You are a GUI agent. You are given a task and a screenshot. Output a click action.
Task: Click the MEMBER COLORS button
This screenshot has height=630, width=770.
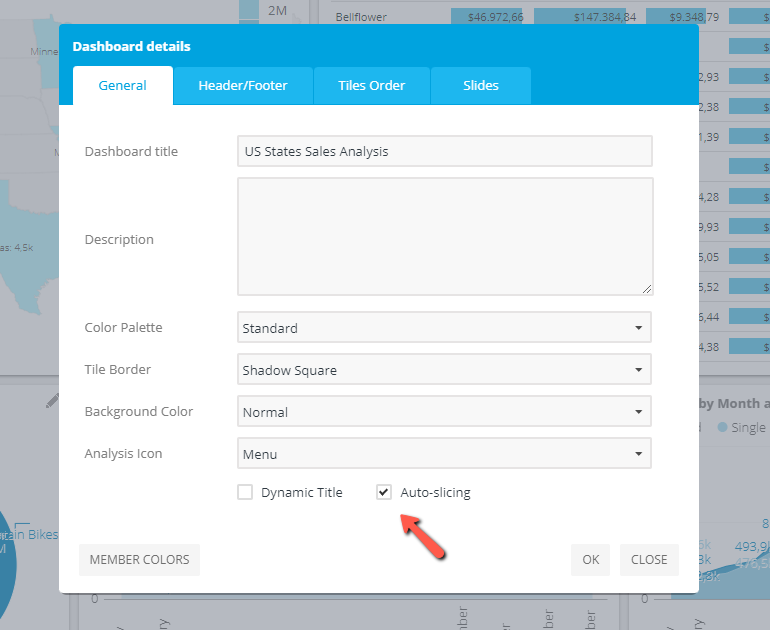tap(139, 560)
